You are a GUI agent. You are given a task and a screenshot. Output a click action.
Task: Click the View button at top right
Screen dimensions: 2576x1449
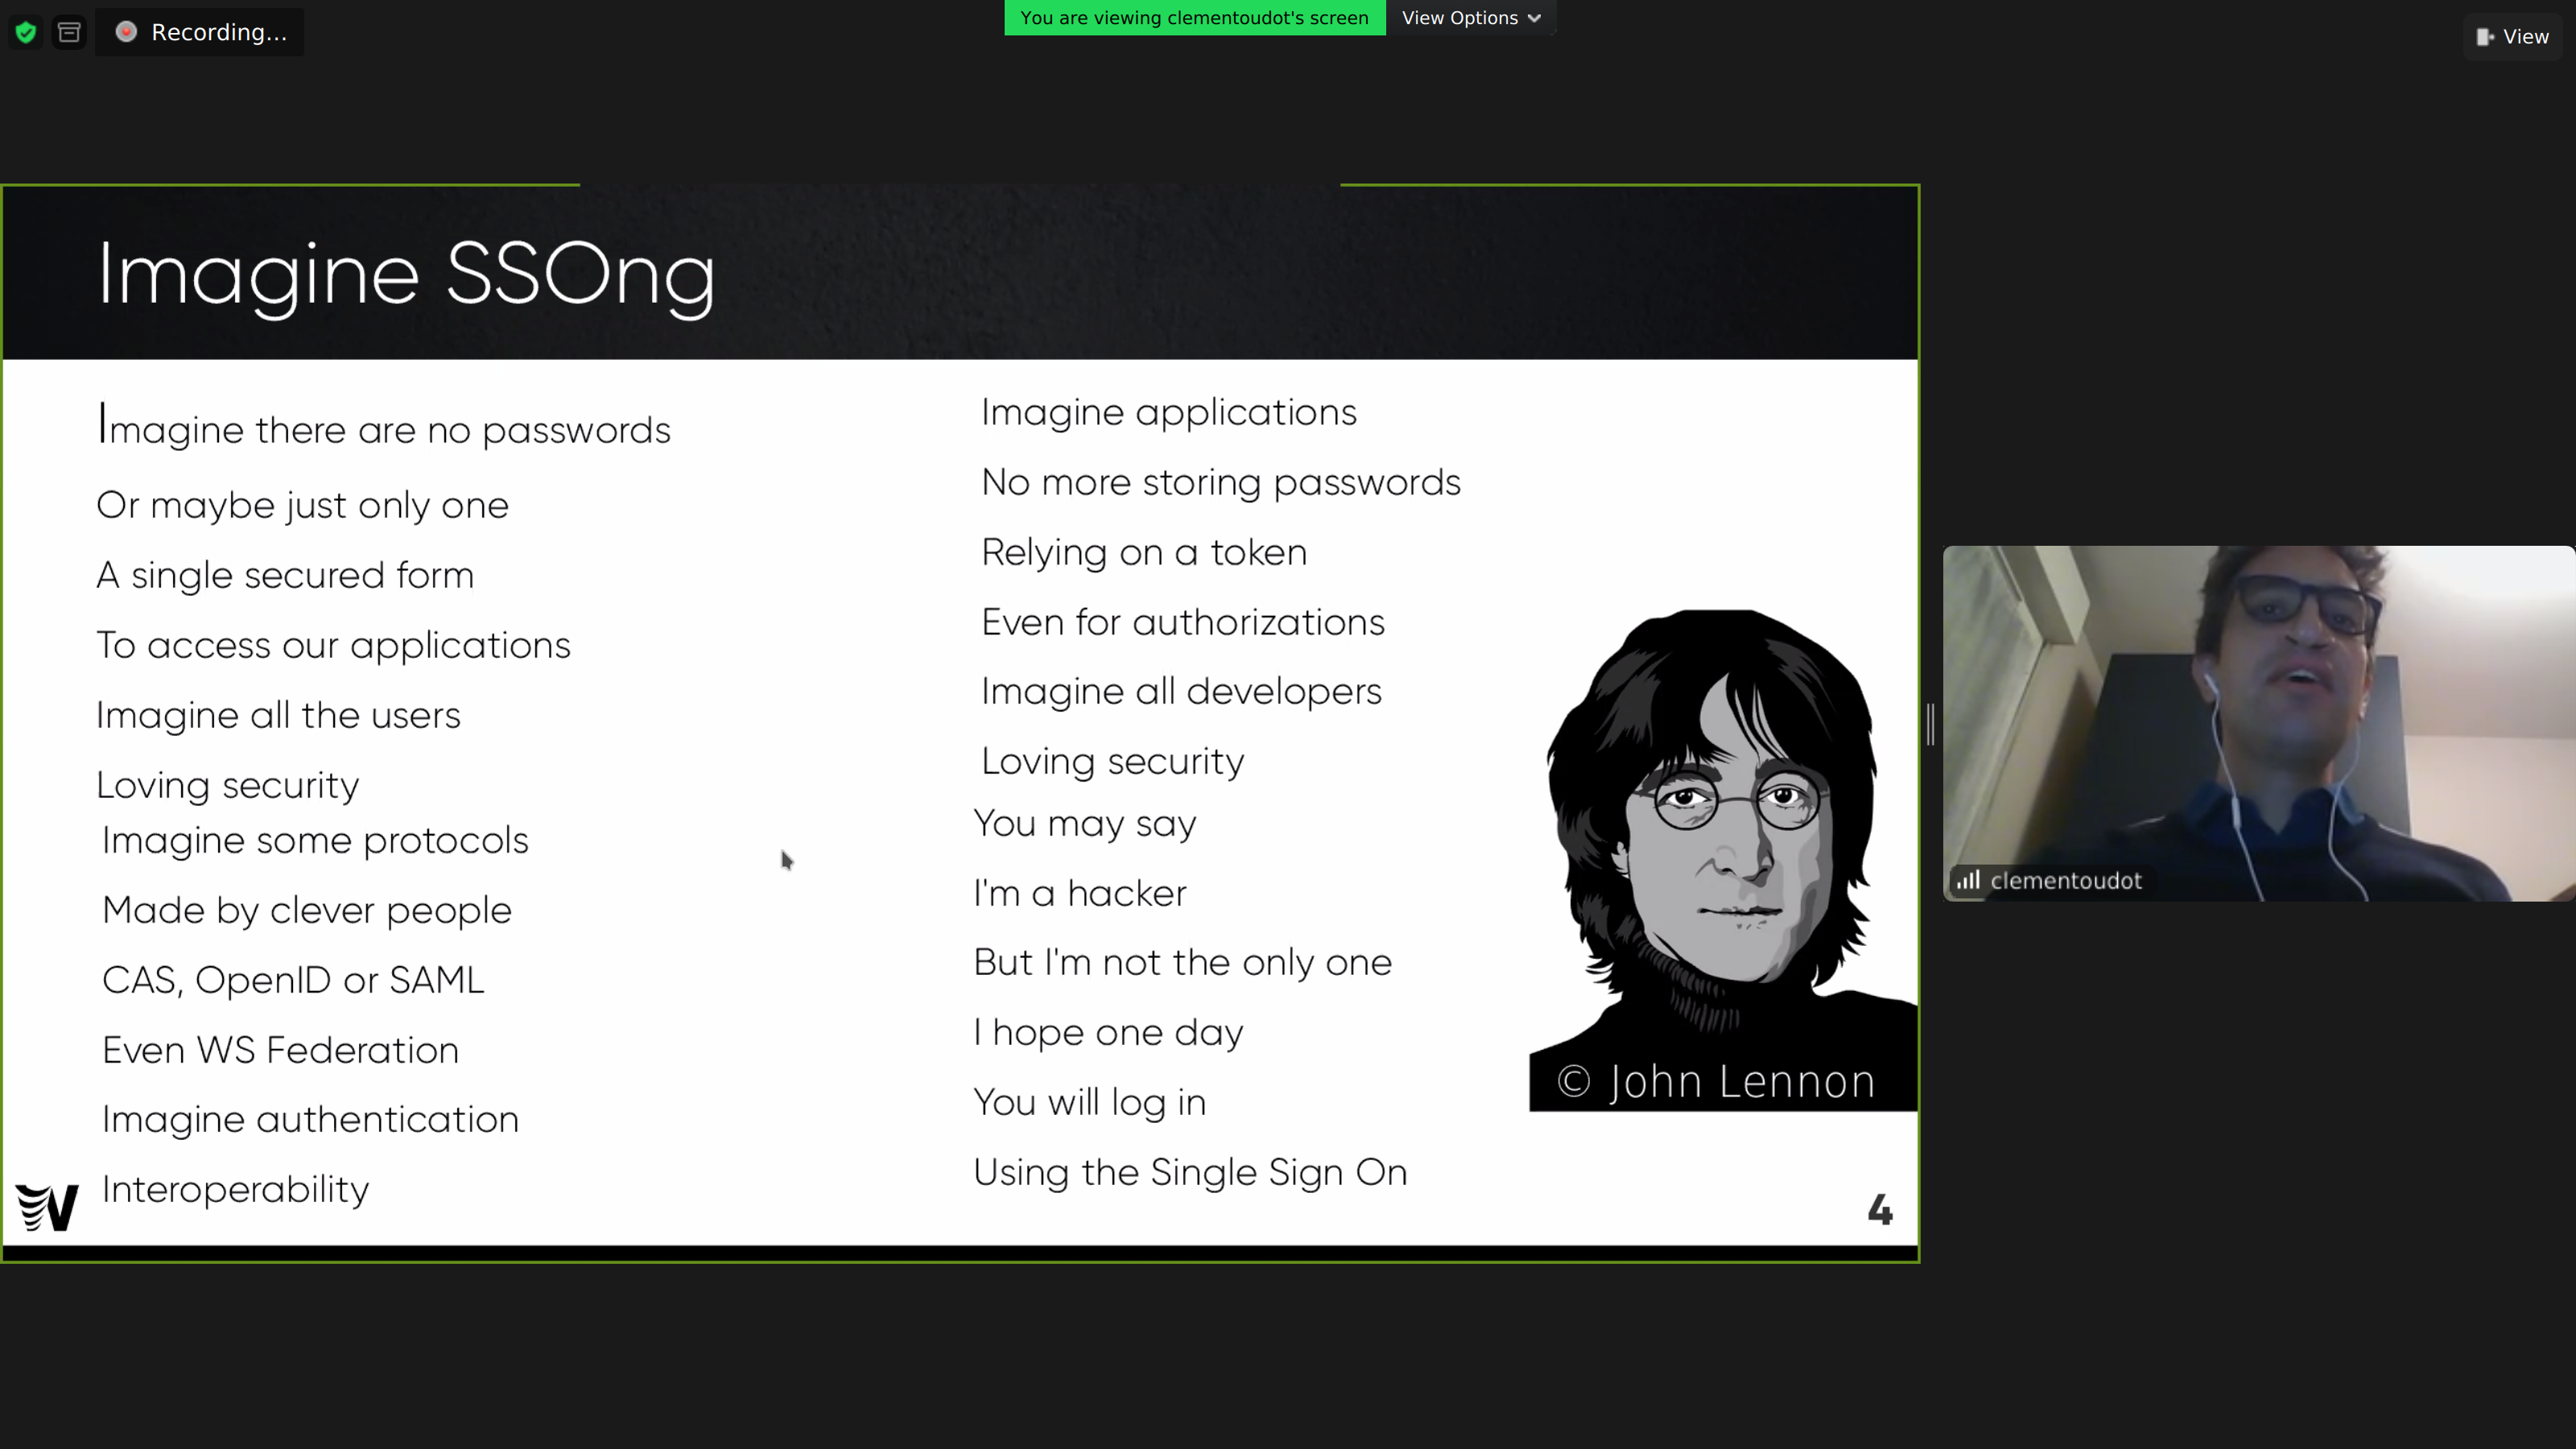click(2512, 37)
